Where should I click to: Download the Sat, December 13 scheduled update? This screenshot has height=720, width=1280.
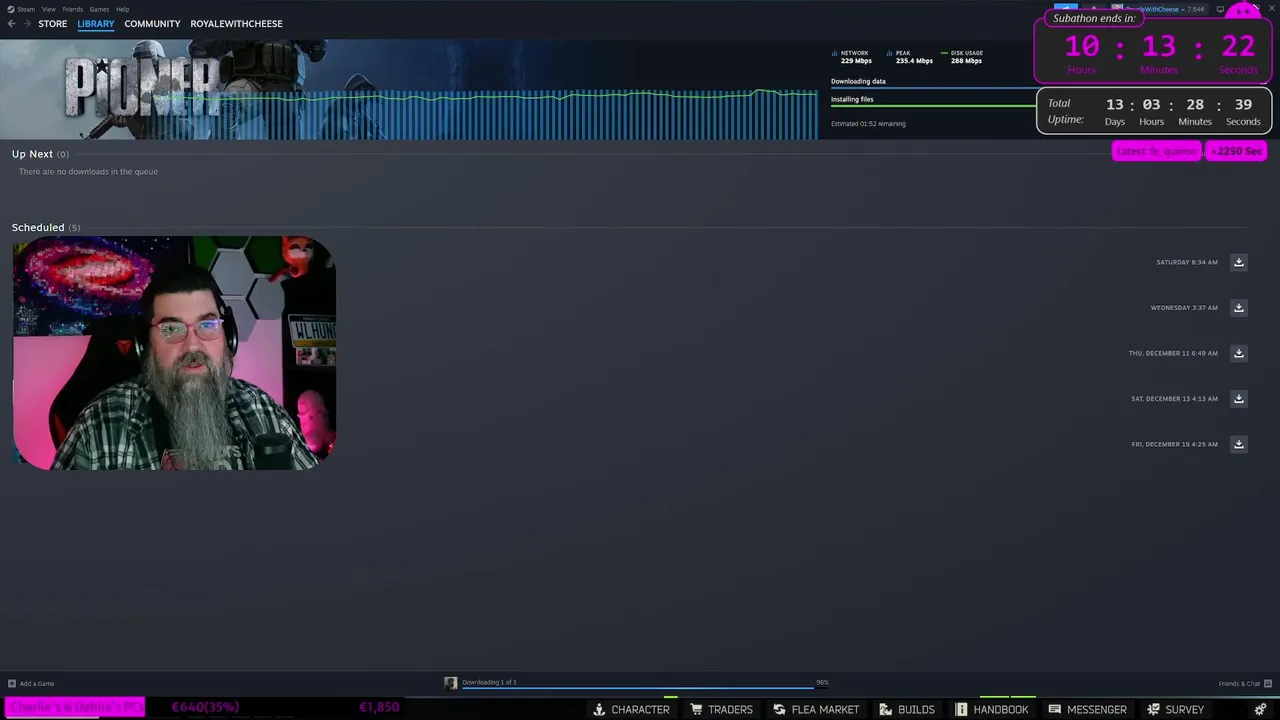[1238, 399]
